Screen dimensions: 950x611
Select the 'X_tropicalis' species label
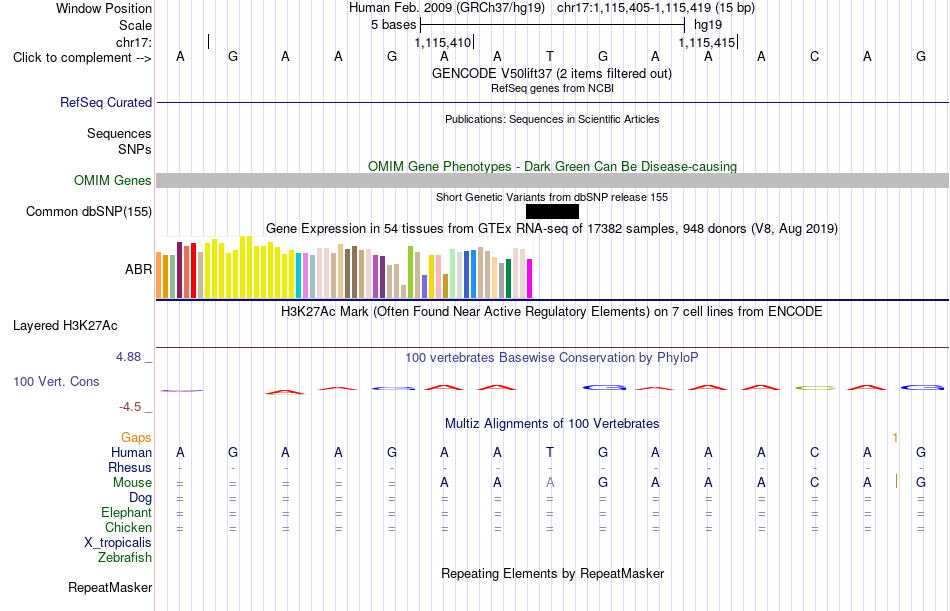point(118,543)
